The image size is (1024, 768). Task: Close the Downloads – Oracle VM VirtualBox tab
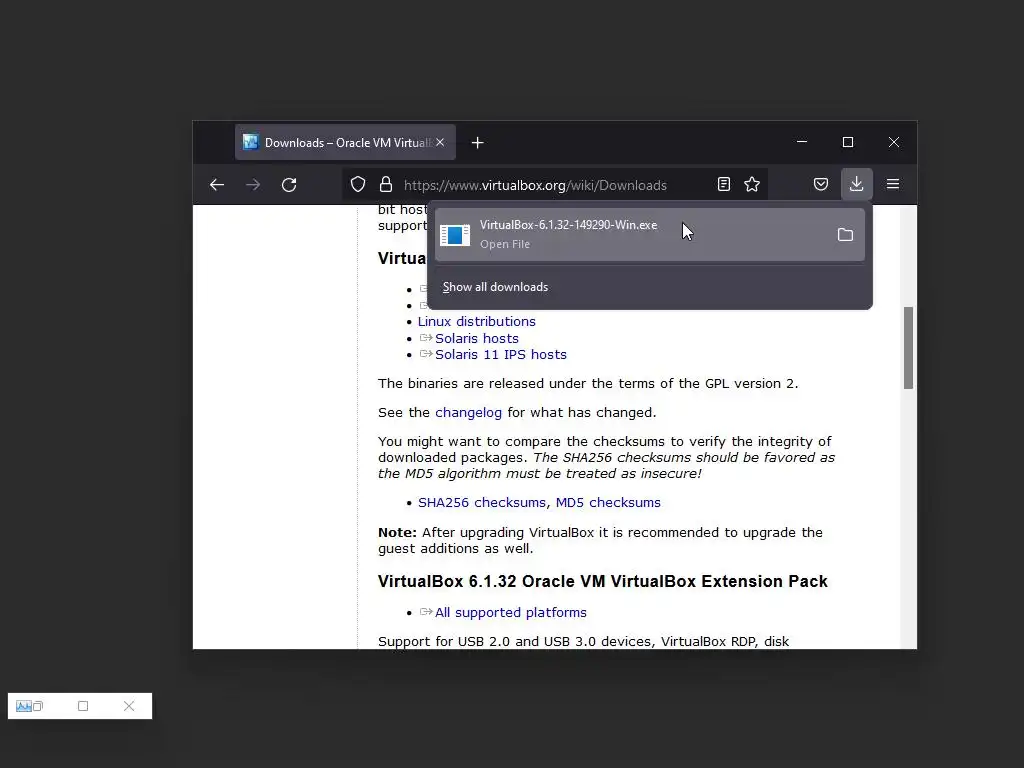[x=440, y=142]
